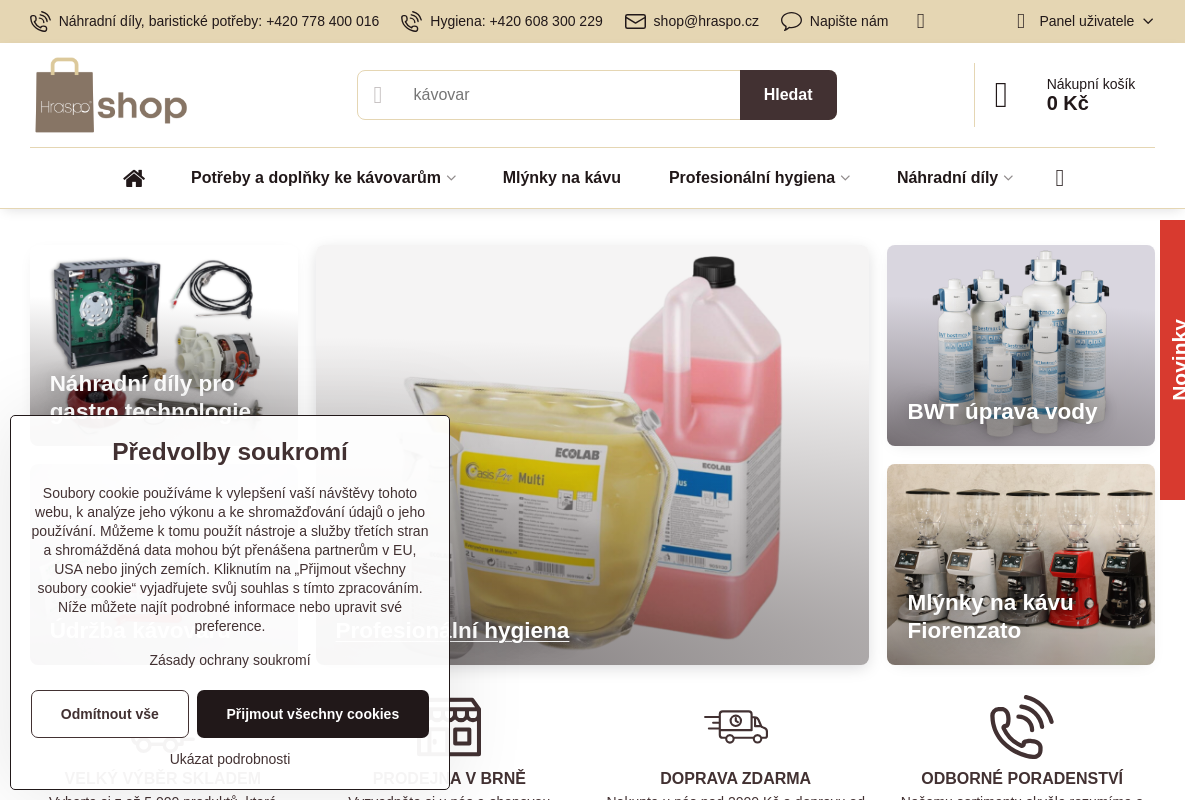Call spare parts number +420 778 400 016
The height and width of the screenshot is (800, 1200).
coord(322,21)
